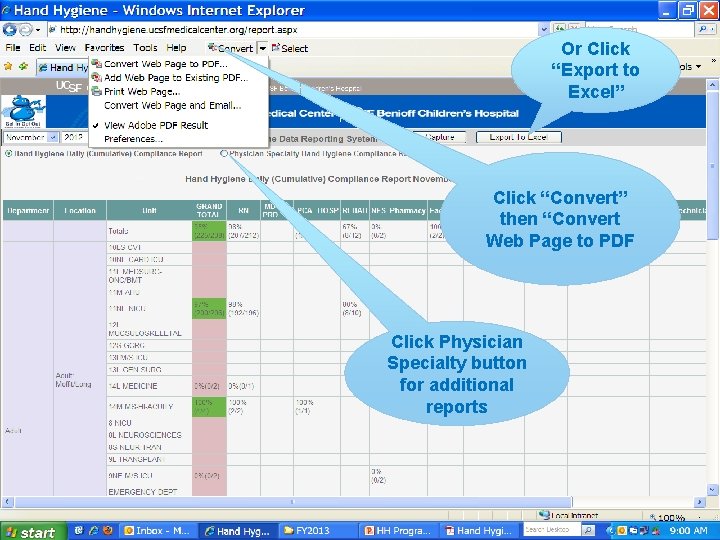
Task: Open the File menu
Action: [x=12, y=48]
